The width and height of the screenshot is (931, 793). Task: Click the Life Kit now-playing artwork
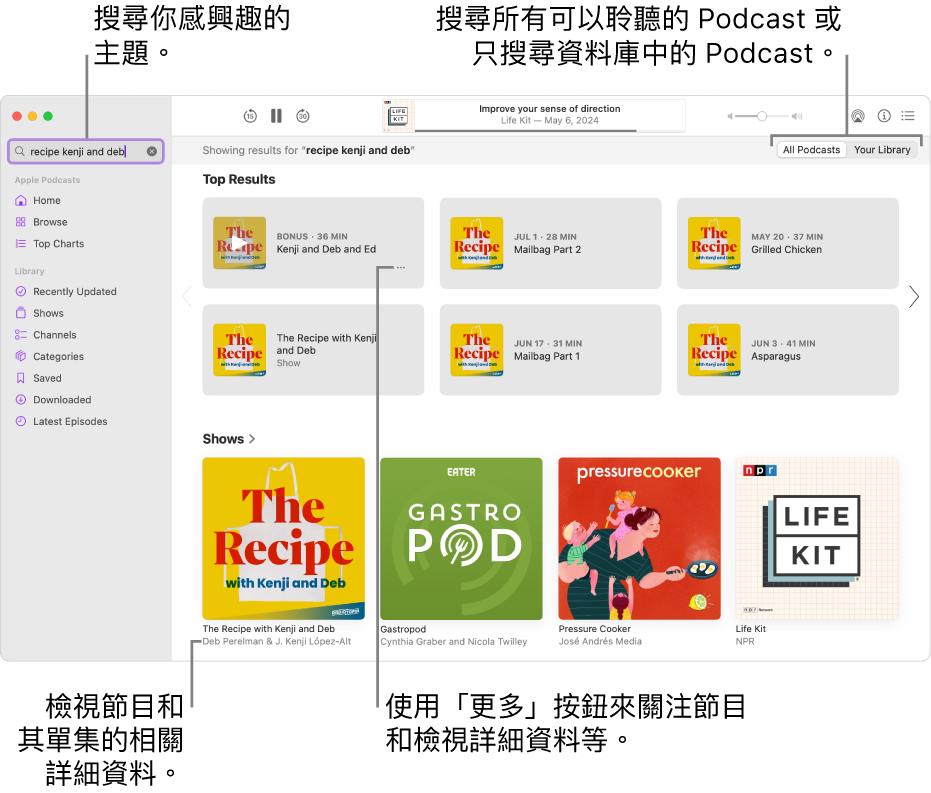point(398,116)
